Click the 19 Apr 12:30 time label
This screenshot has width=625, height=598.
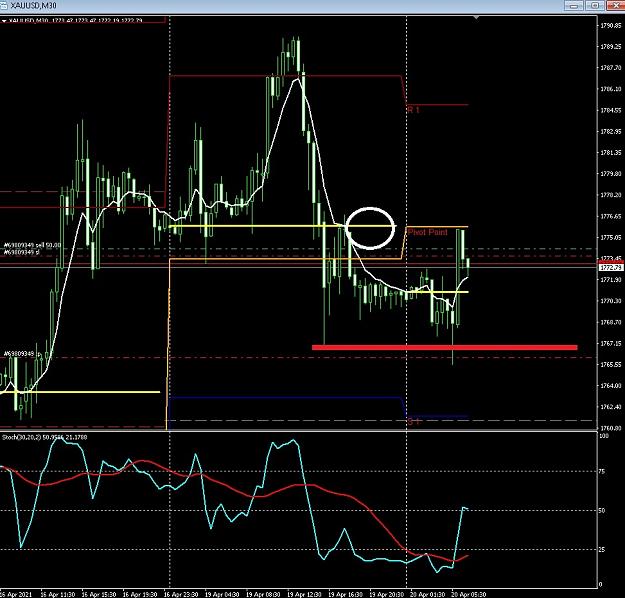[304, 594]
